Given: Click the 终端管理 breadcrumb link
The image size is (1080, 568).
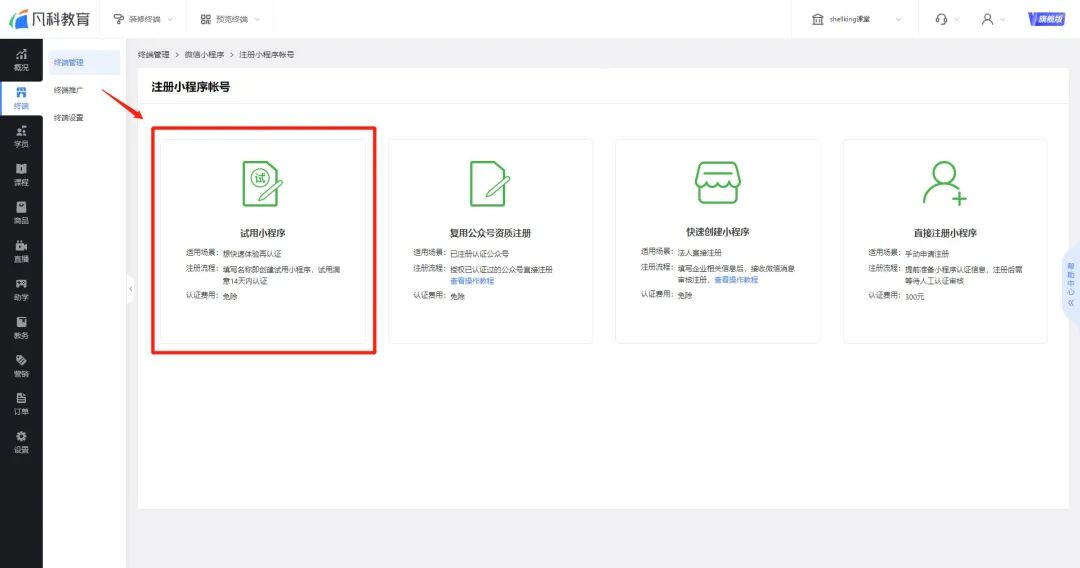Looking at the screenshot, I should (x=153, y=54).
